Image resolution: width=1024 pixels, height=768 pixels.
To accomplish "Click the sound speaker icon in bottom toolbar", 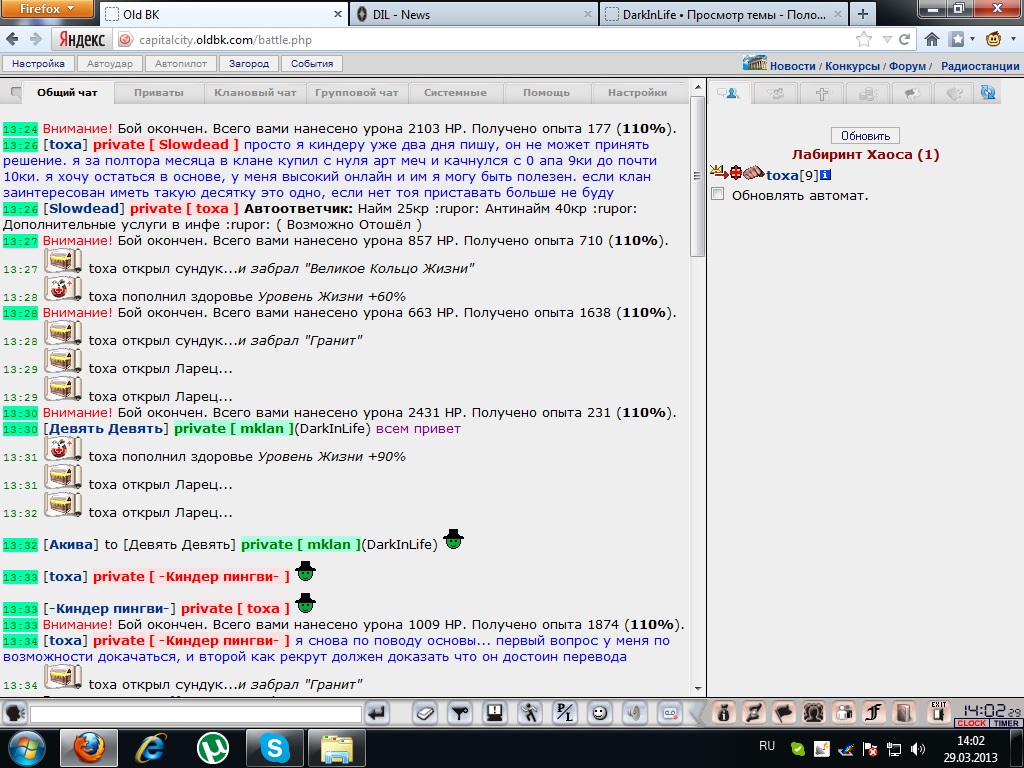I will pyautogui.click(x=633, y=713).
